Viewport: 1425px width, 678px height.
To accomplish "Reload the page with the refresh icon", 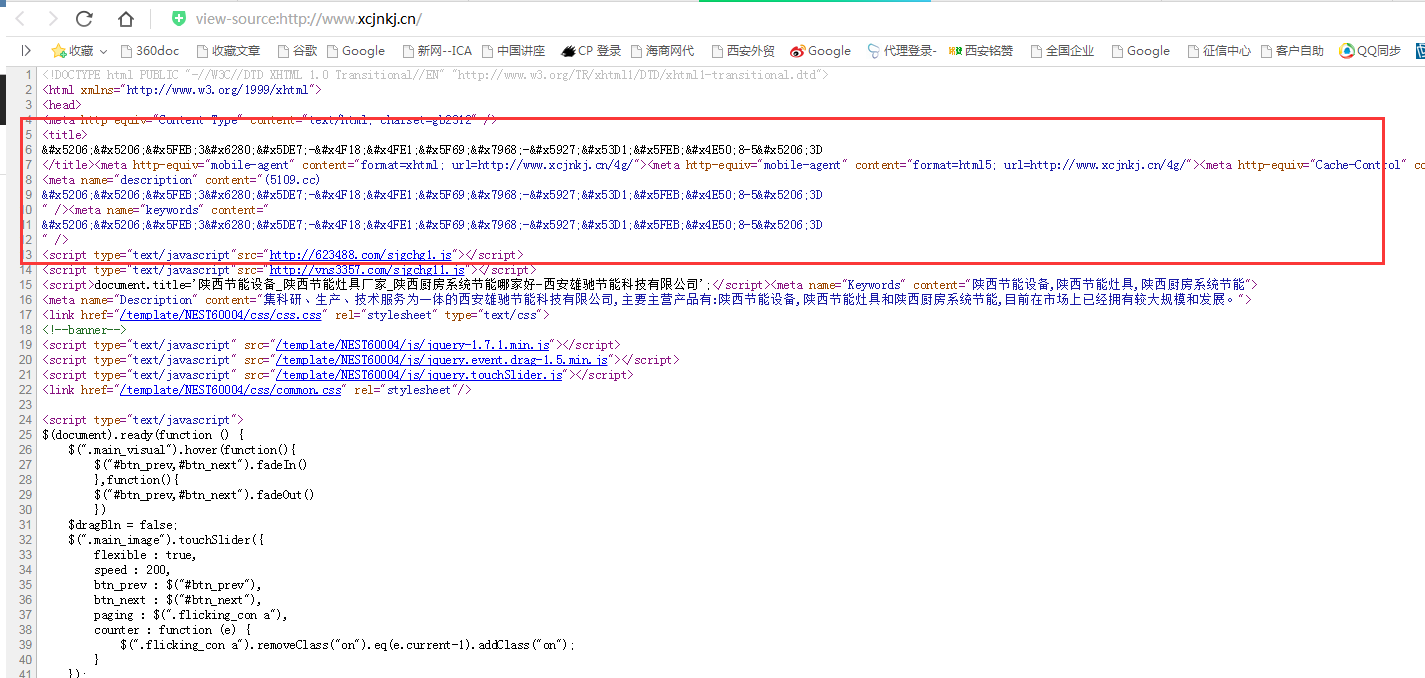I will (83, 18).
